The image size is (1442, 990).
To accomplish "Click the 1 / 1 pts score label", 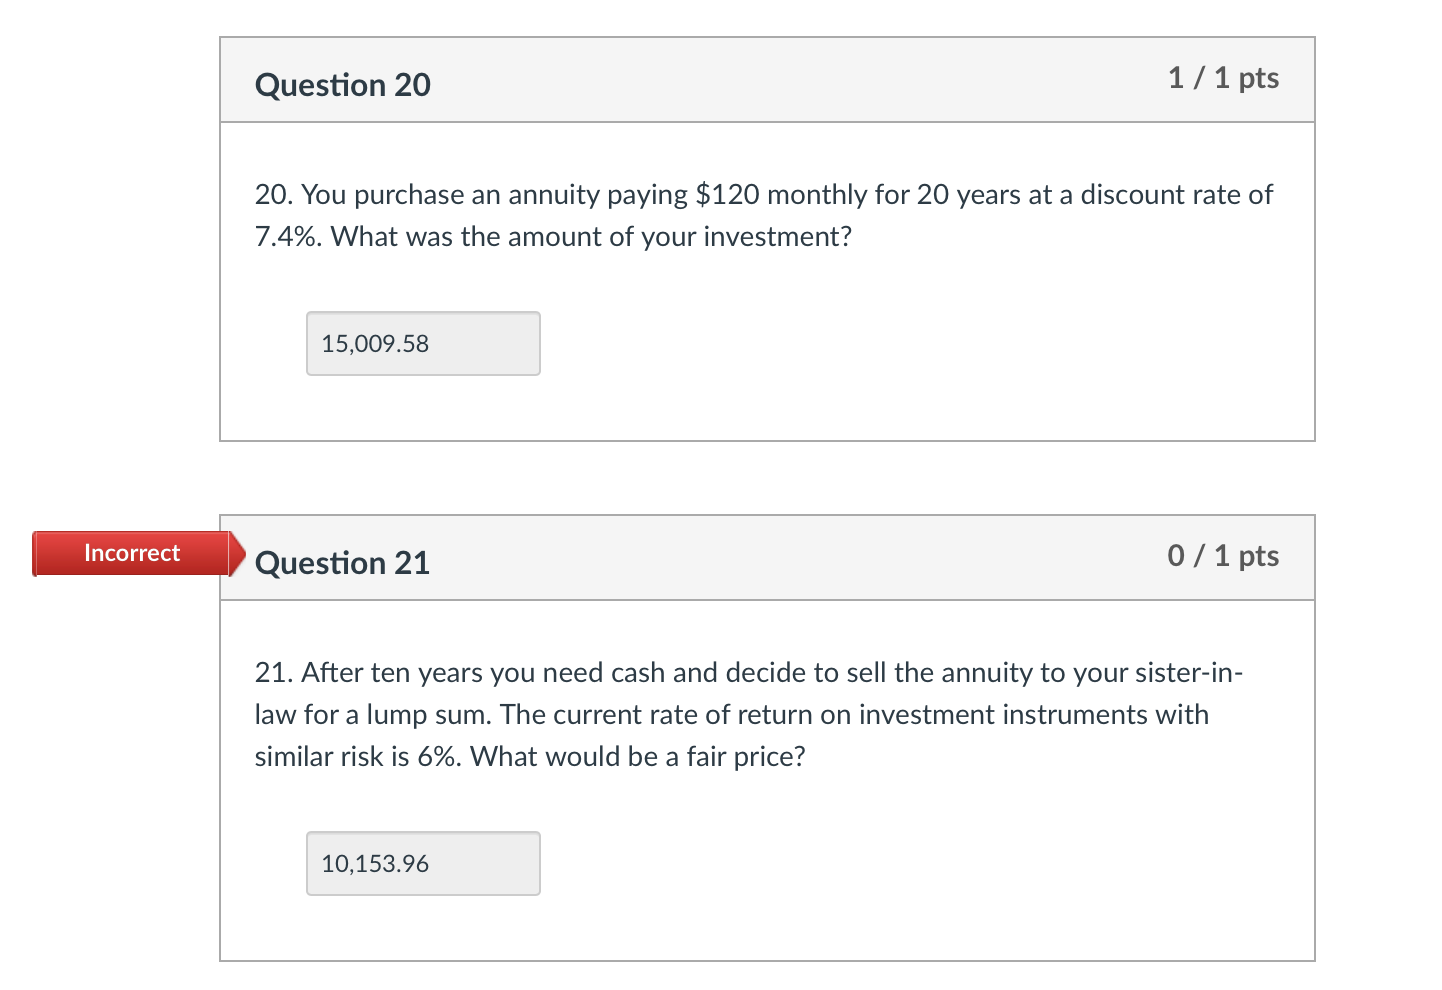I will pos(1222,78).
